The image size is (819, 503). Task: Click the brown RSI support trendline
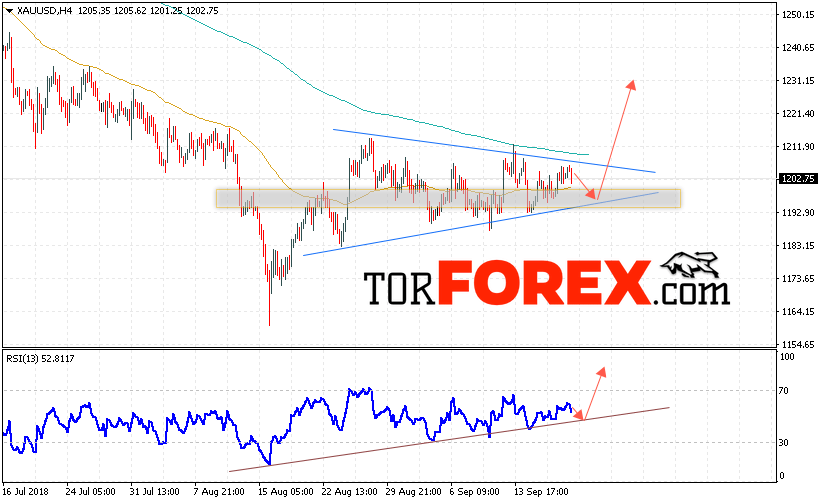tap(449, 439)
